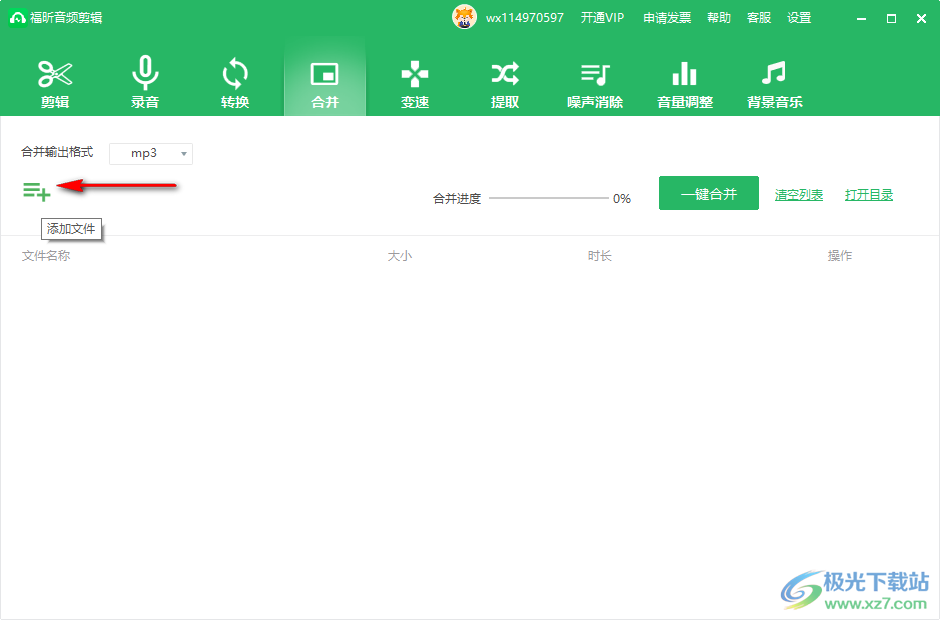Open the 转换 convert tool

(x=235, y=83)
